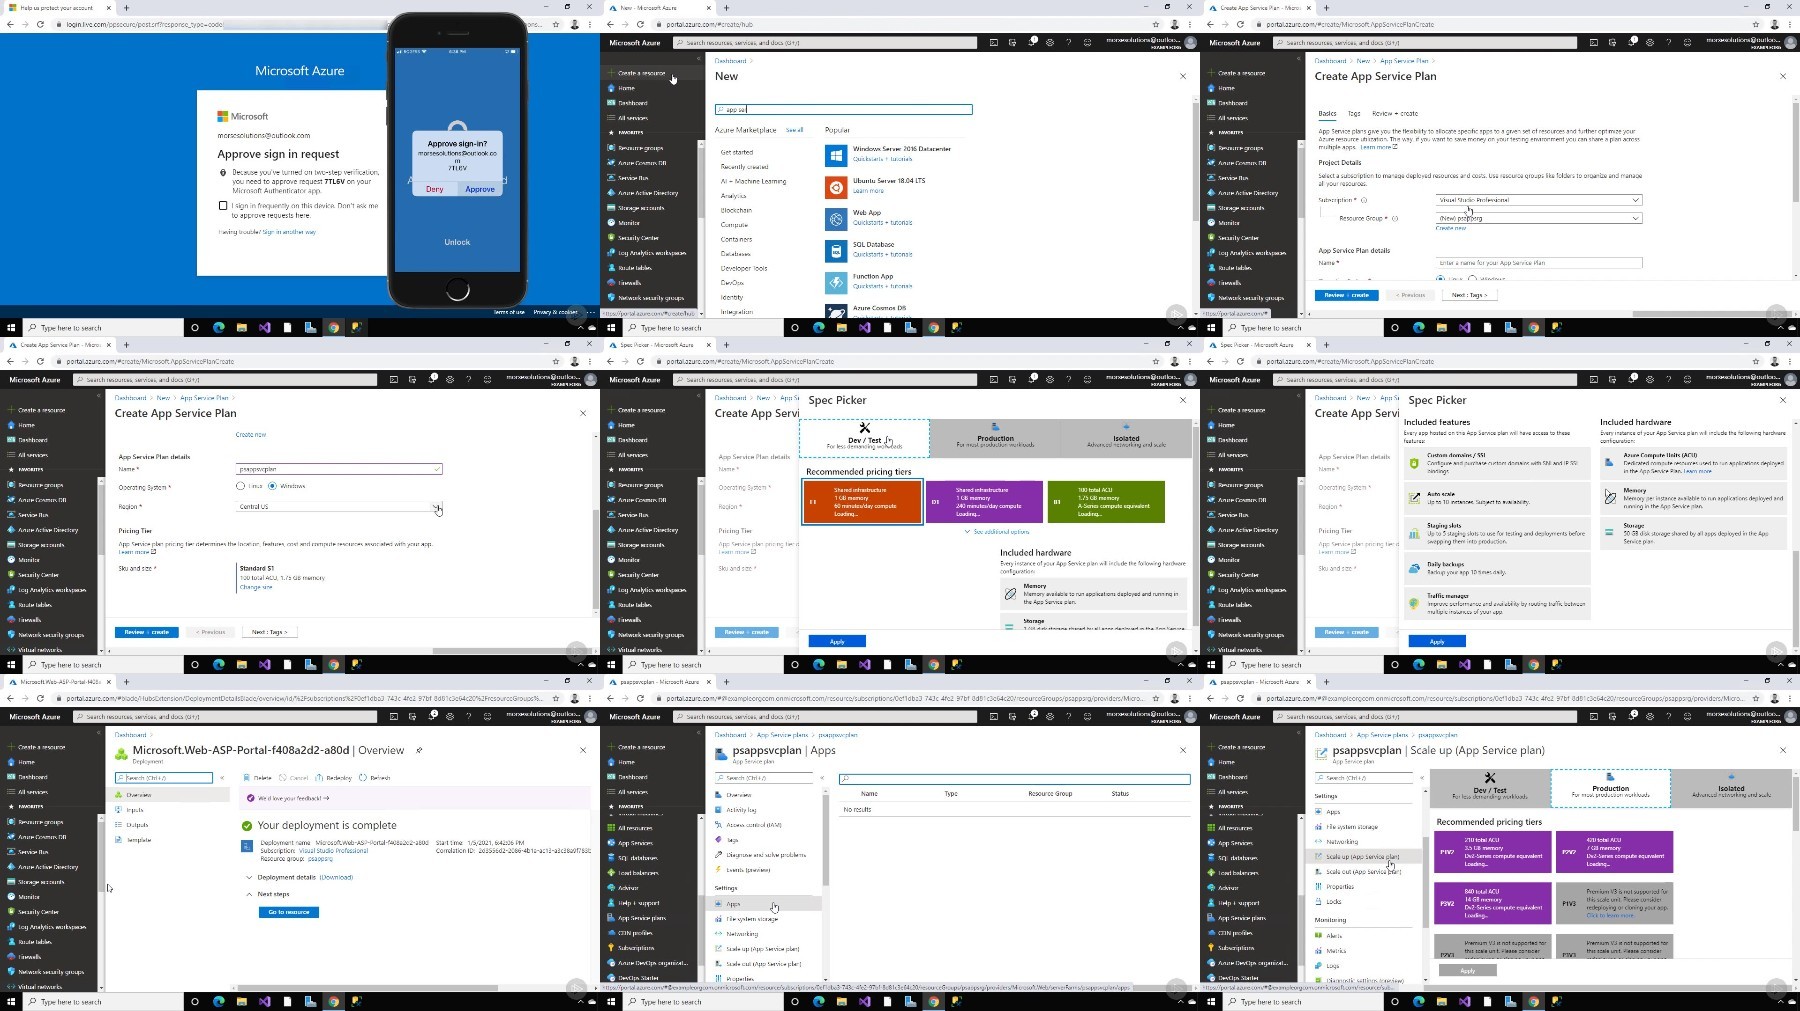Select the green B1 pricing tier card

pyautogui.click(x=1106, y=502)
